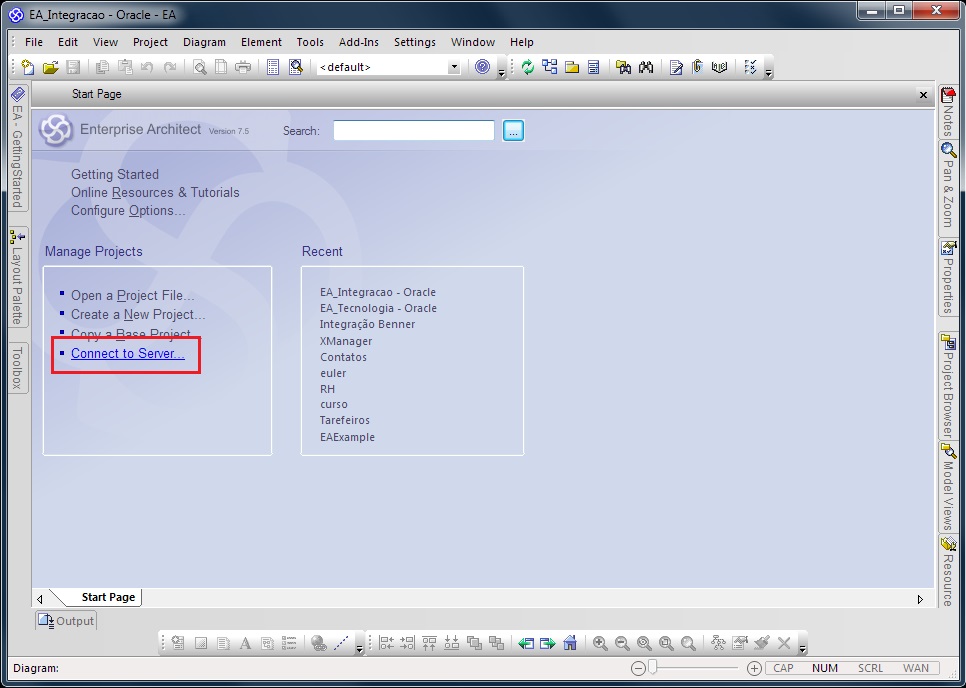
Task: Click the search ellipsis button on Start Page
Action: 513,131
